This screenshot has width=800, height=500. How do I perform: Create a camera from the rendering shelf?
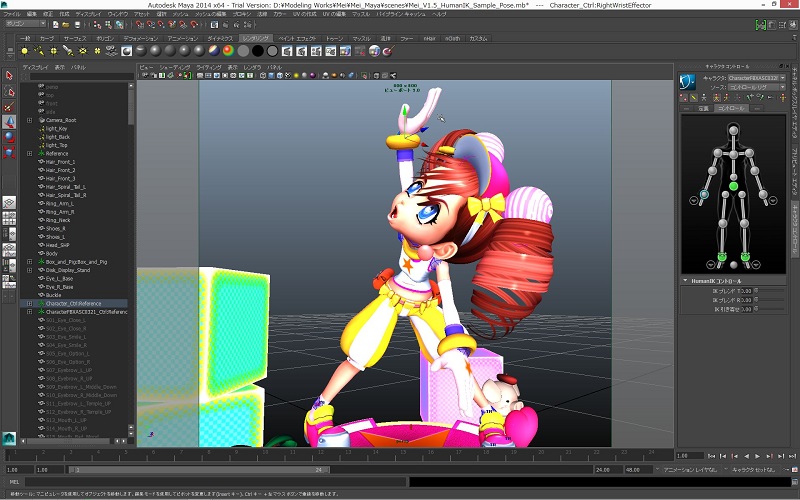(x=111, y=51)
